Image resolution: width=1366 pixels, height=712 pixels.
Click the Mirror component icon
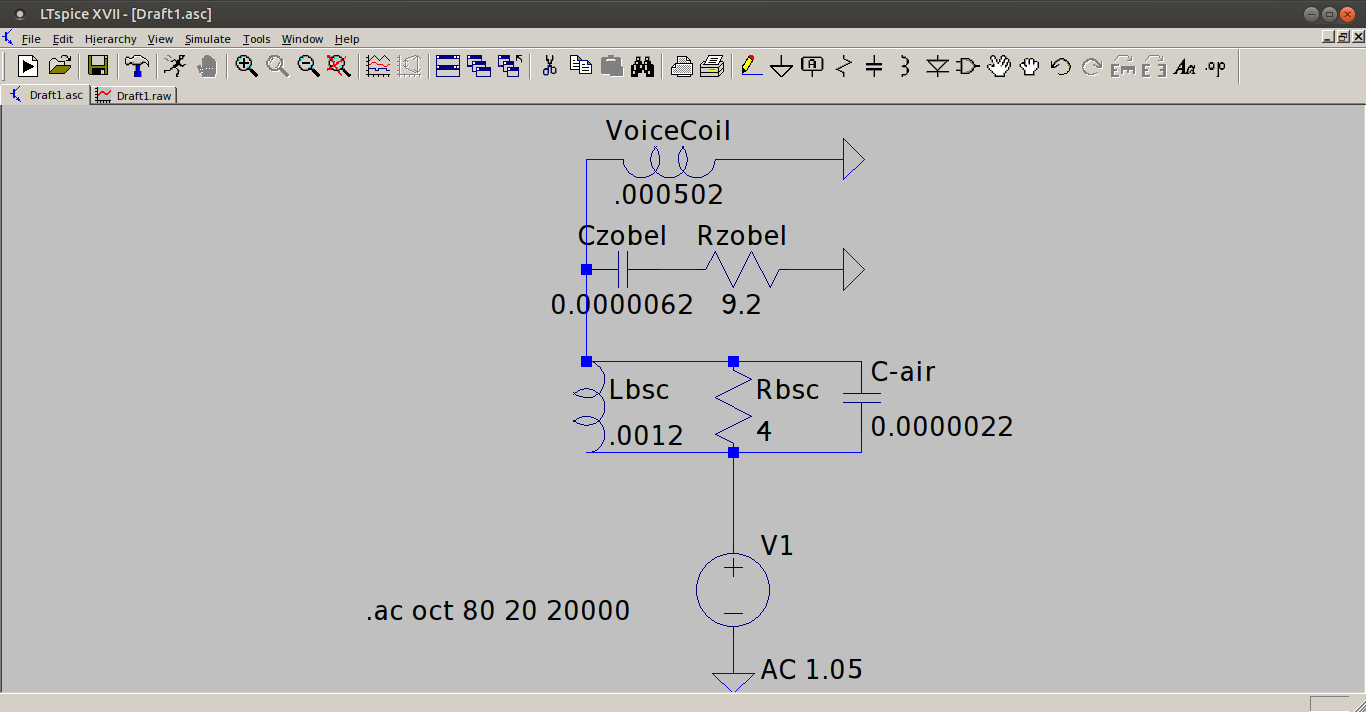point(1153,66)
